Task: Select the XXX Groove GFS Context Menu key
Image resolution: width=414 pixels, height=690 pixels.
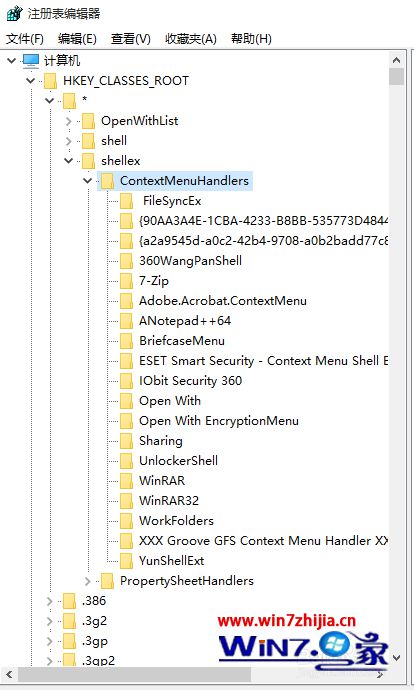Action: [x=263, y=541]
